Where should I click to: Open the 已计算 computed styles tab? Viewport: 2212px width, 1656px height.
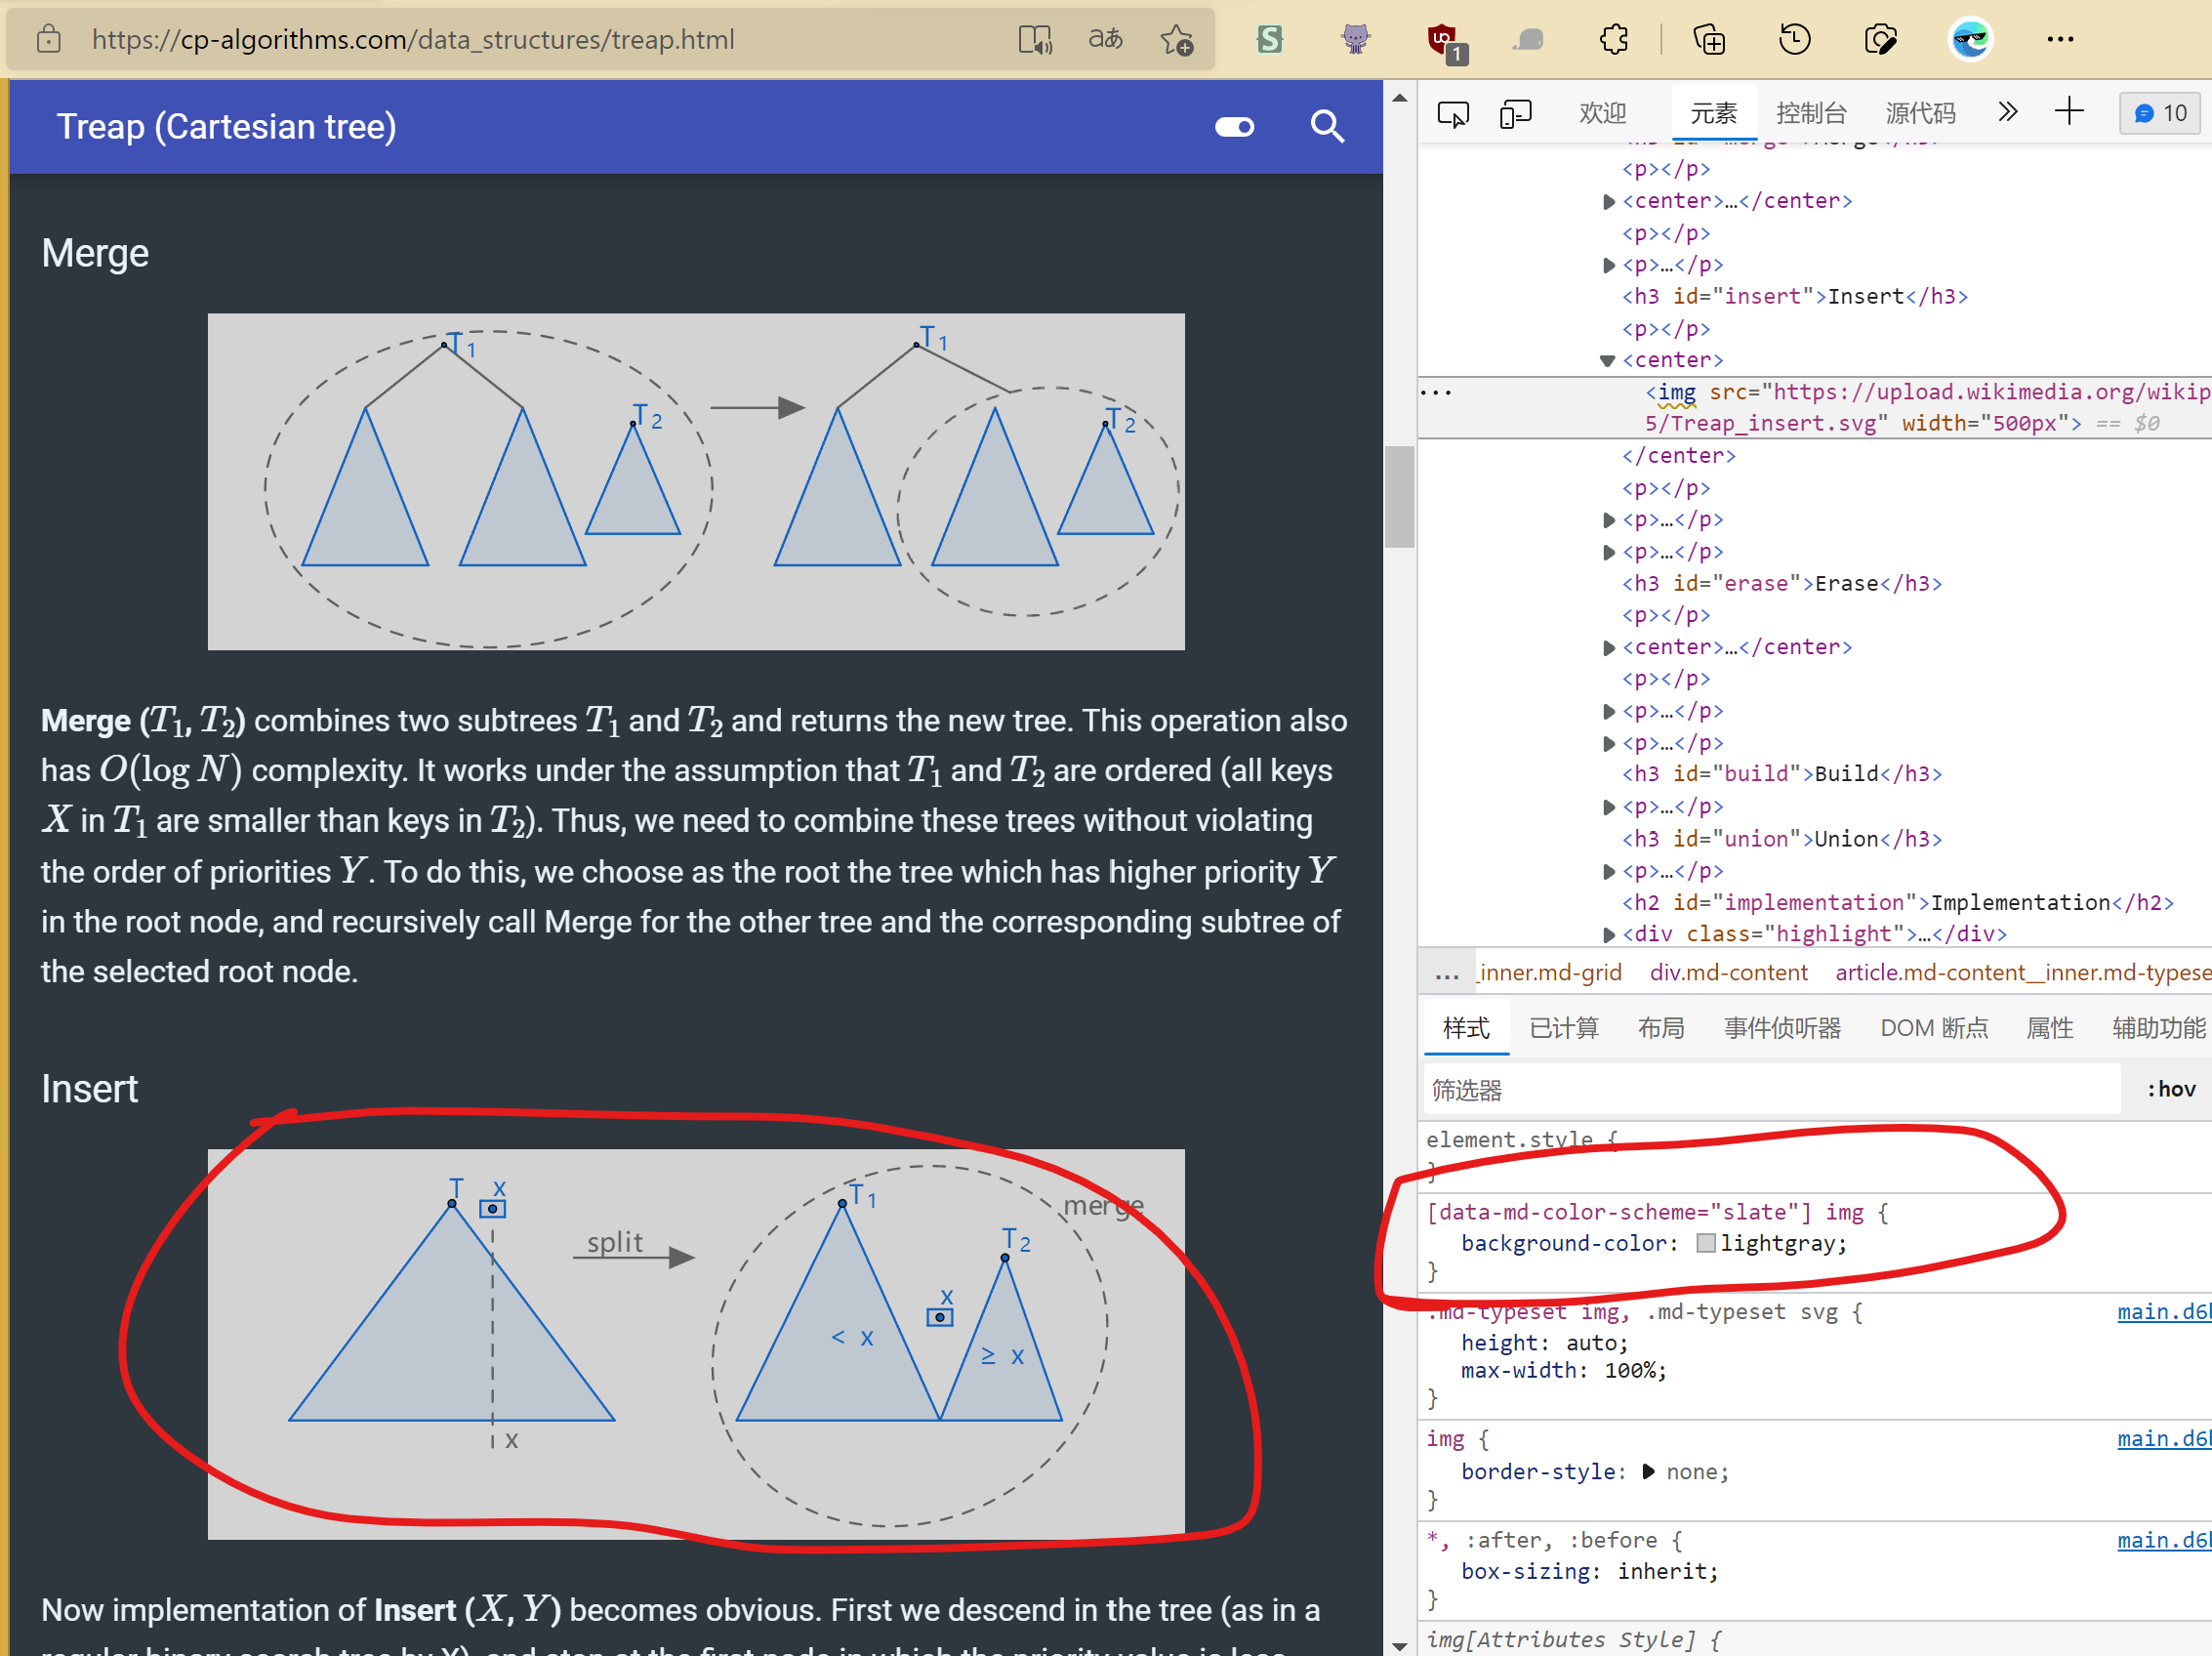click(x=1564, y=1028)
